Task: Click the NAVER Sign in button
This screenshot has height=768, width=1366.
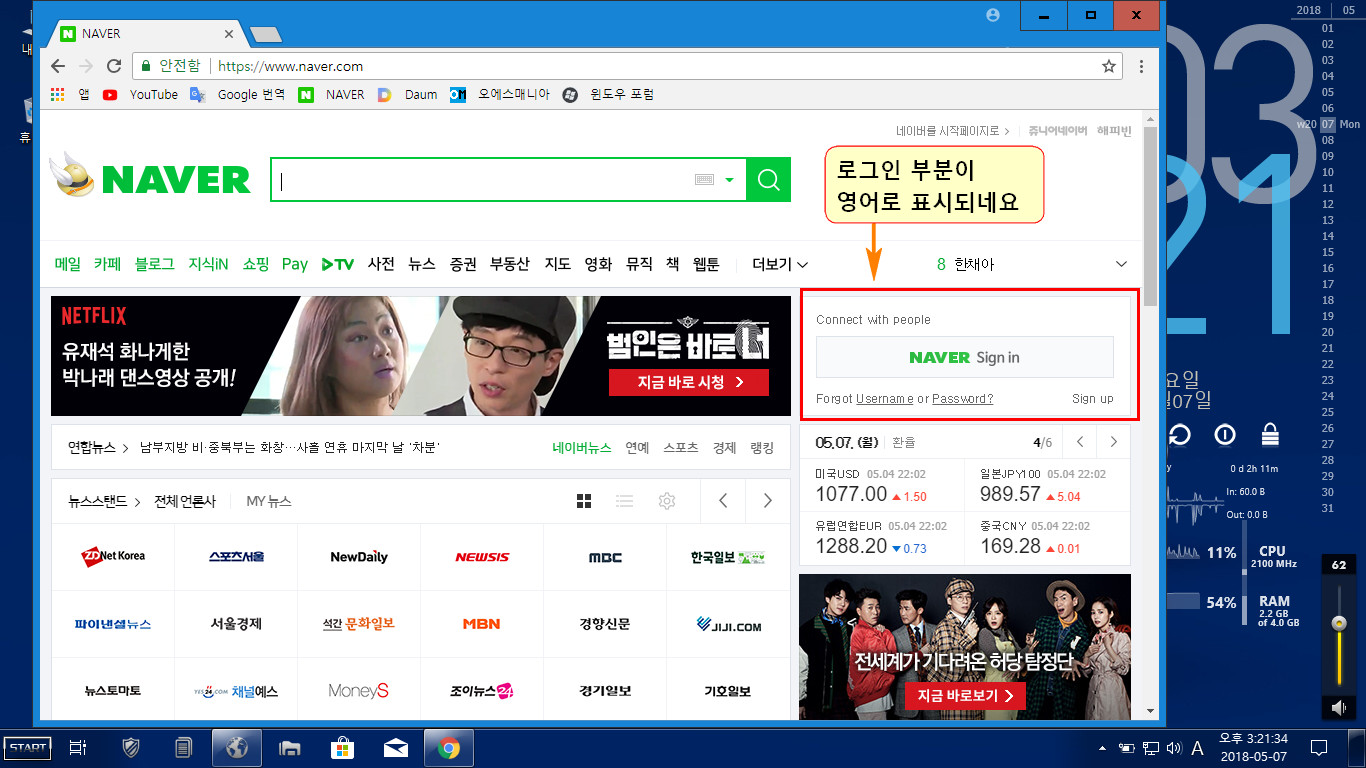Action: point(965,357)
